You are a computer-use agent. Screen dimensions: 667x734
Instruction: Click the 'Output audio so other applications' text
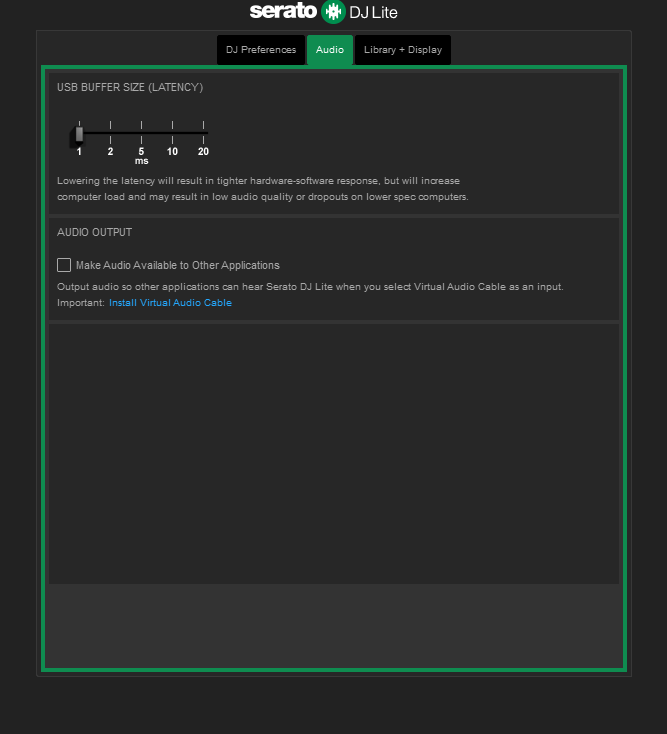310,286
